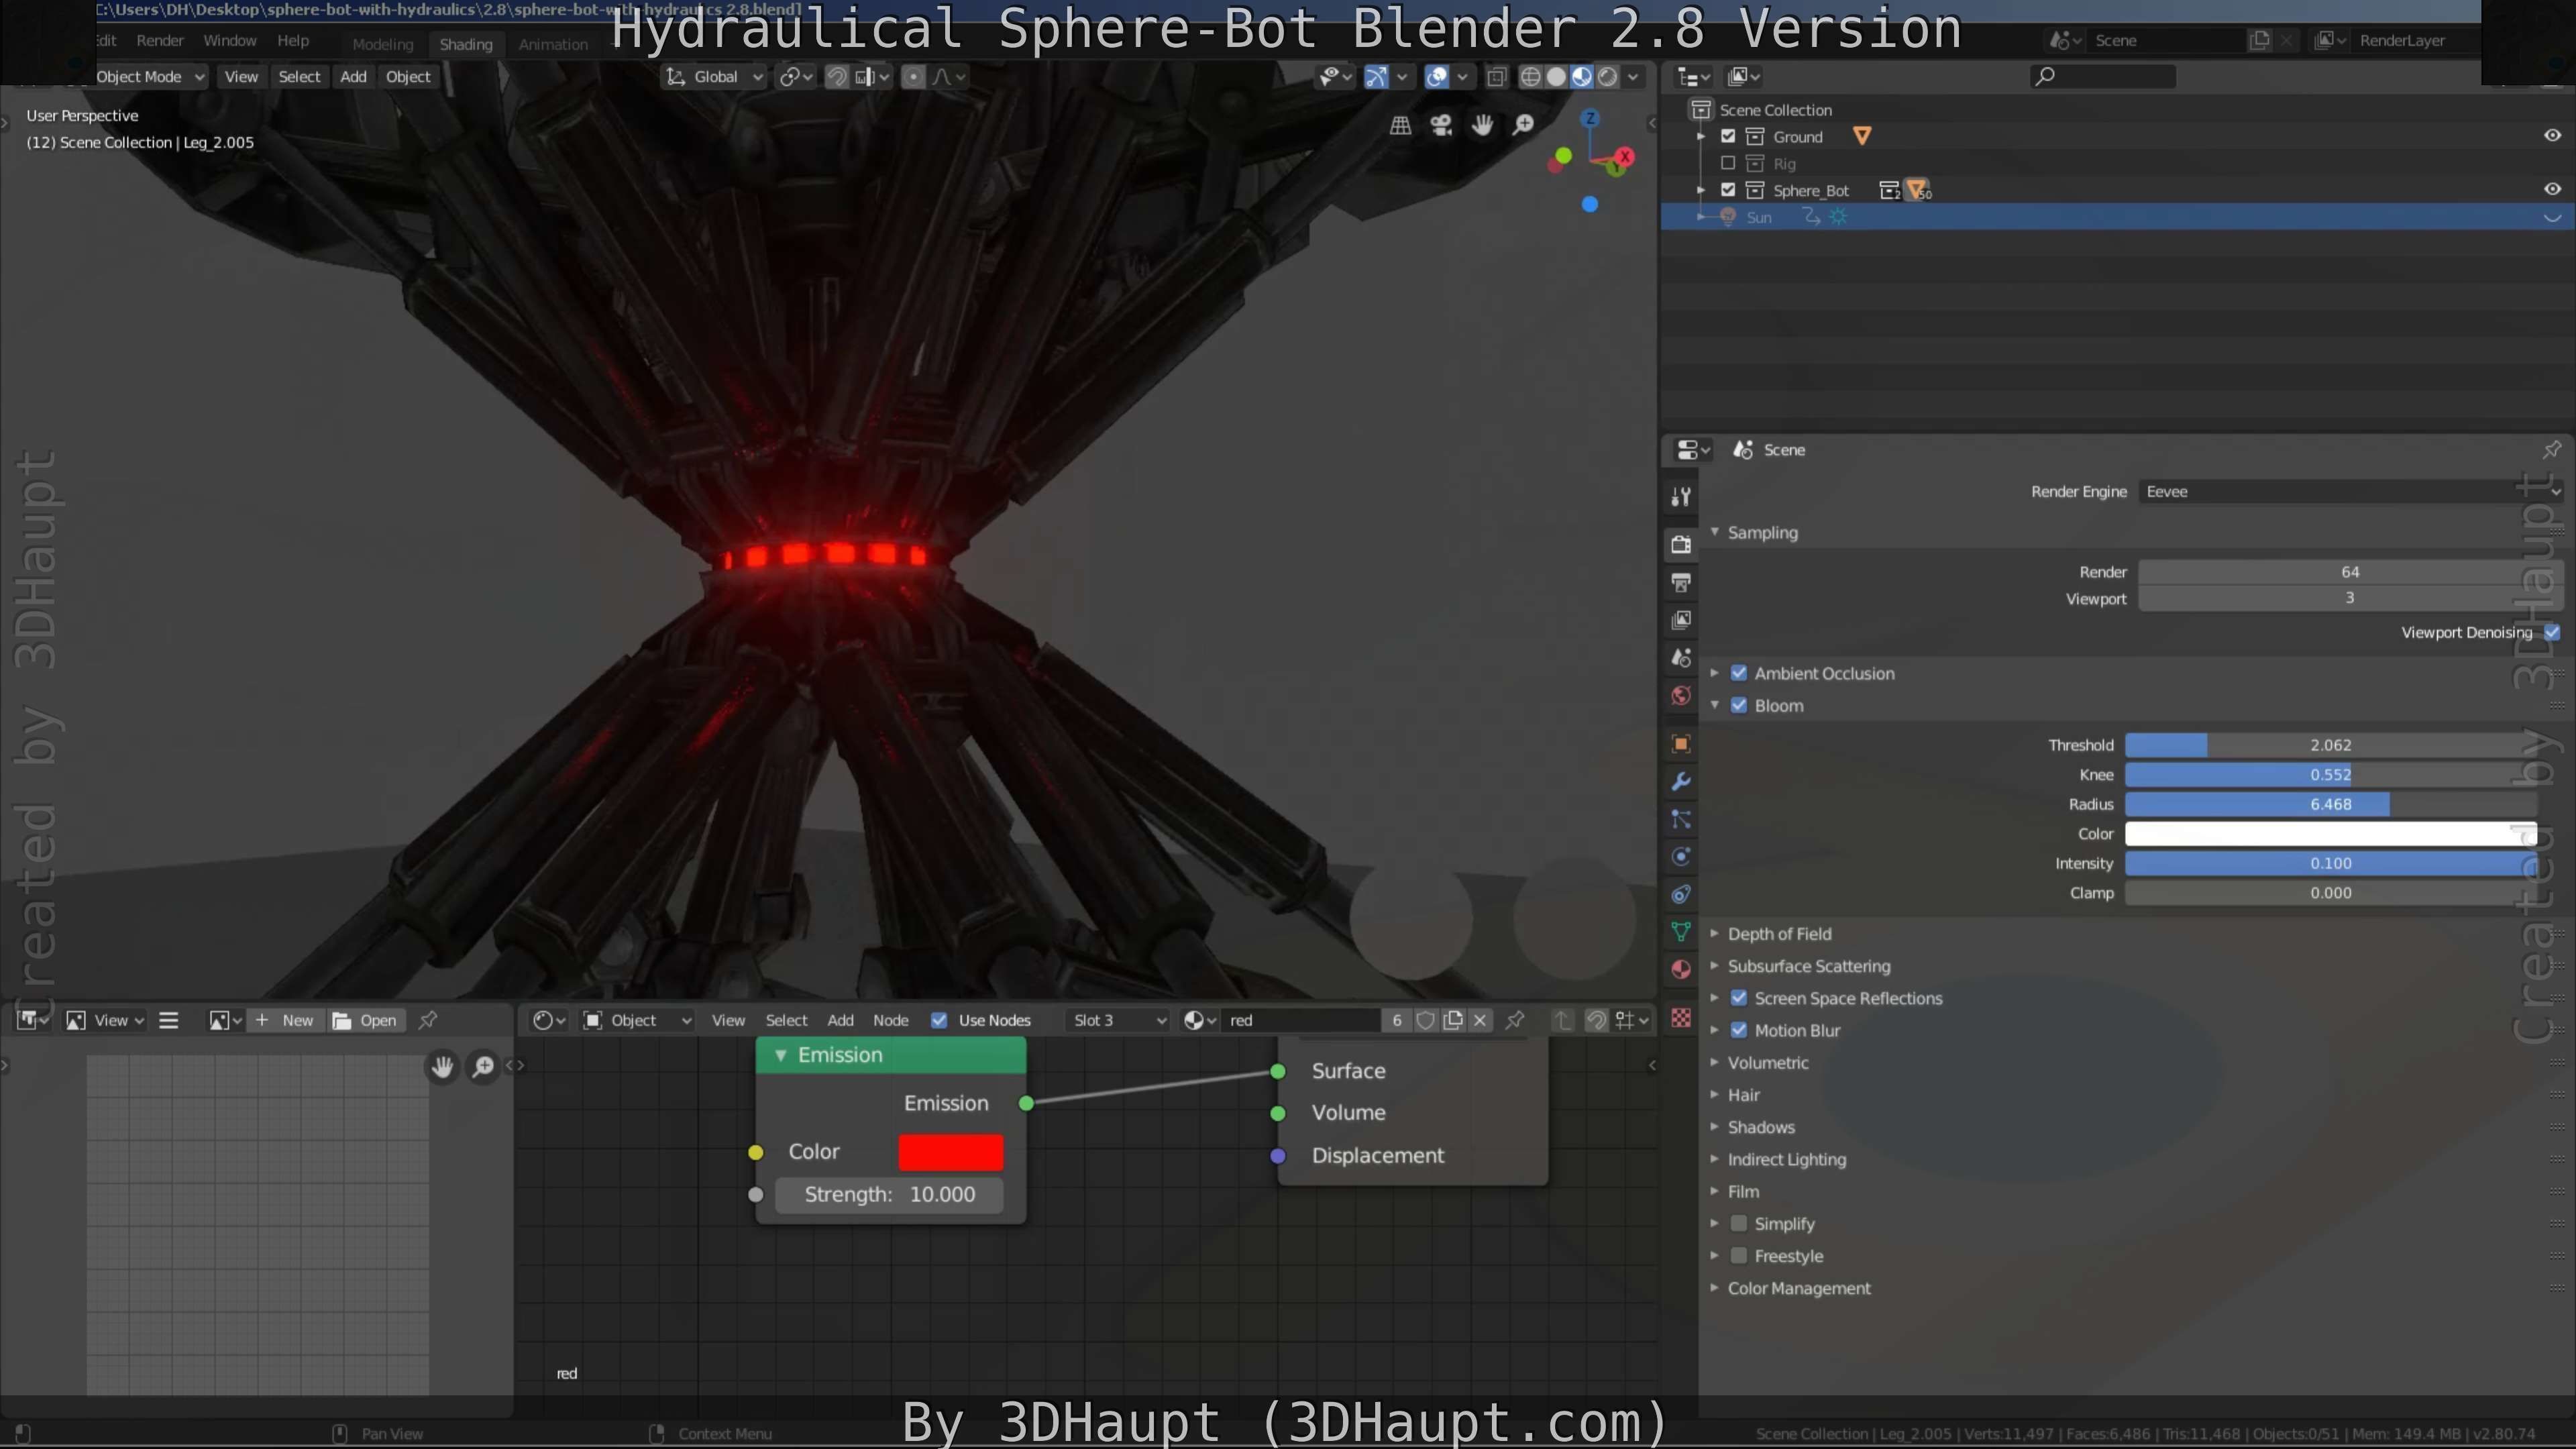
Task: Switch viewport to solid shading
Action: 1556,77
